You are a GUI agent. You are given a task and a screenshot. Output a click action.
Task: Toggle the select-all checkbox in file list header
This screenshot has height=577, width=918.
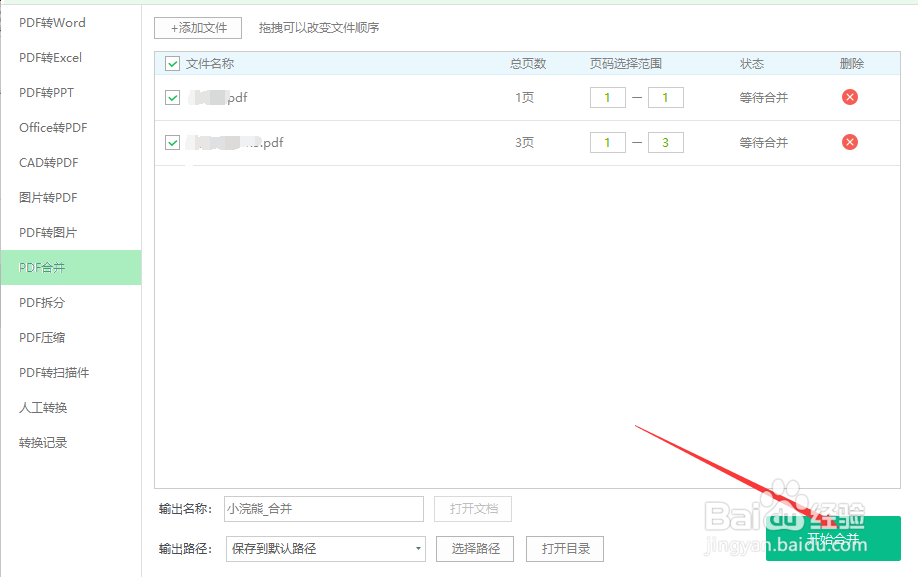point(170,63)
